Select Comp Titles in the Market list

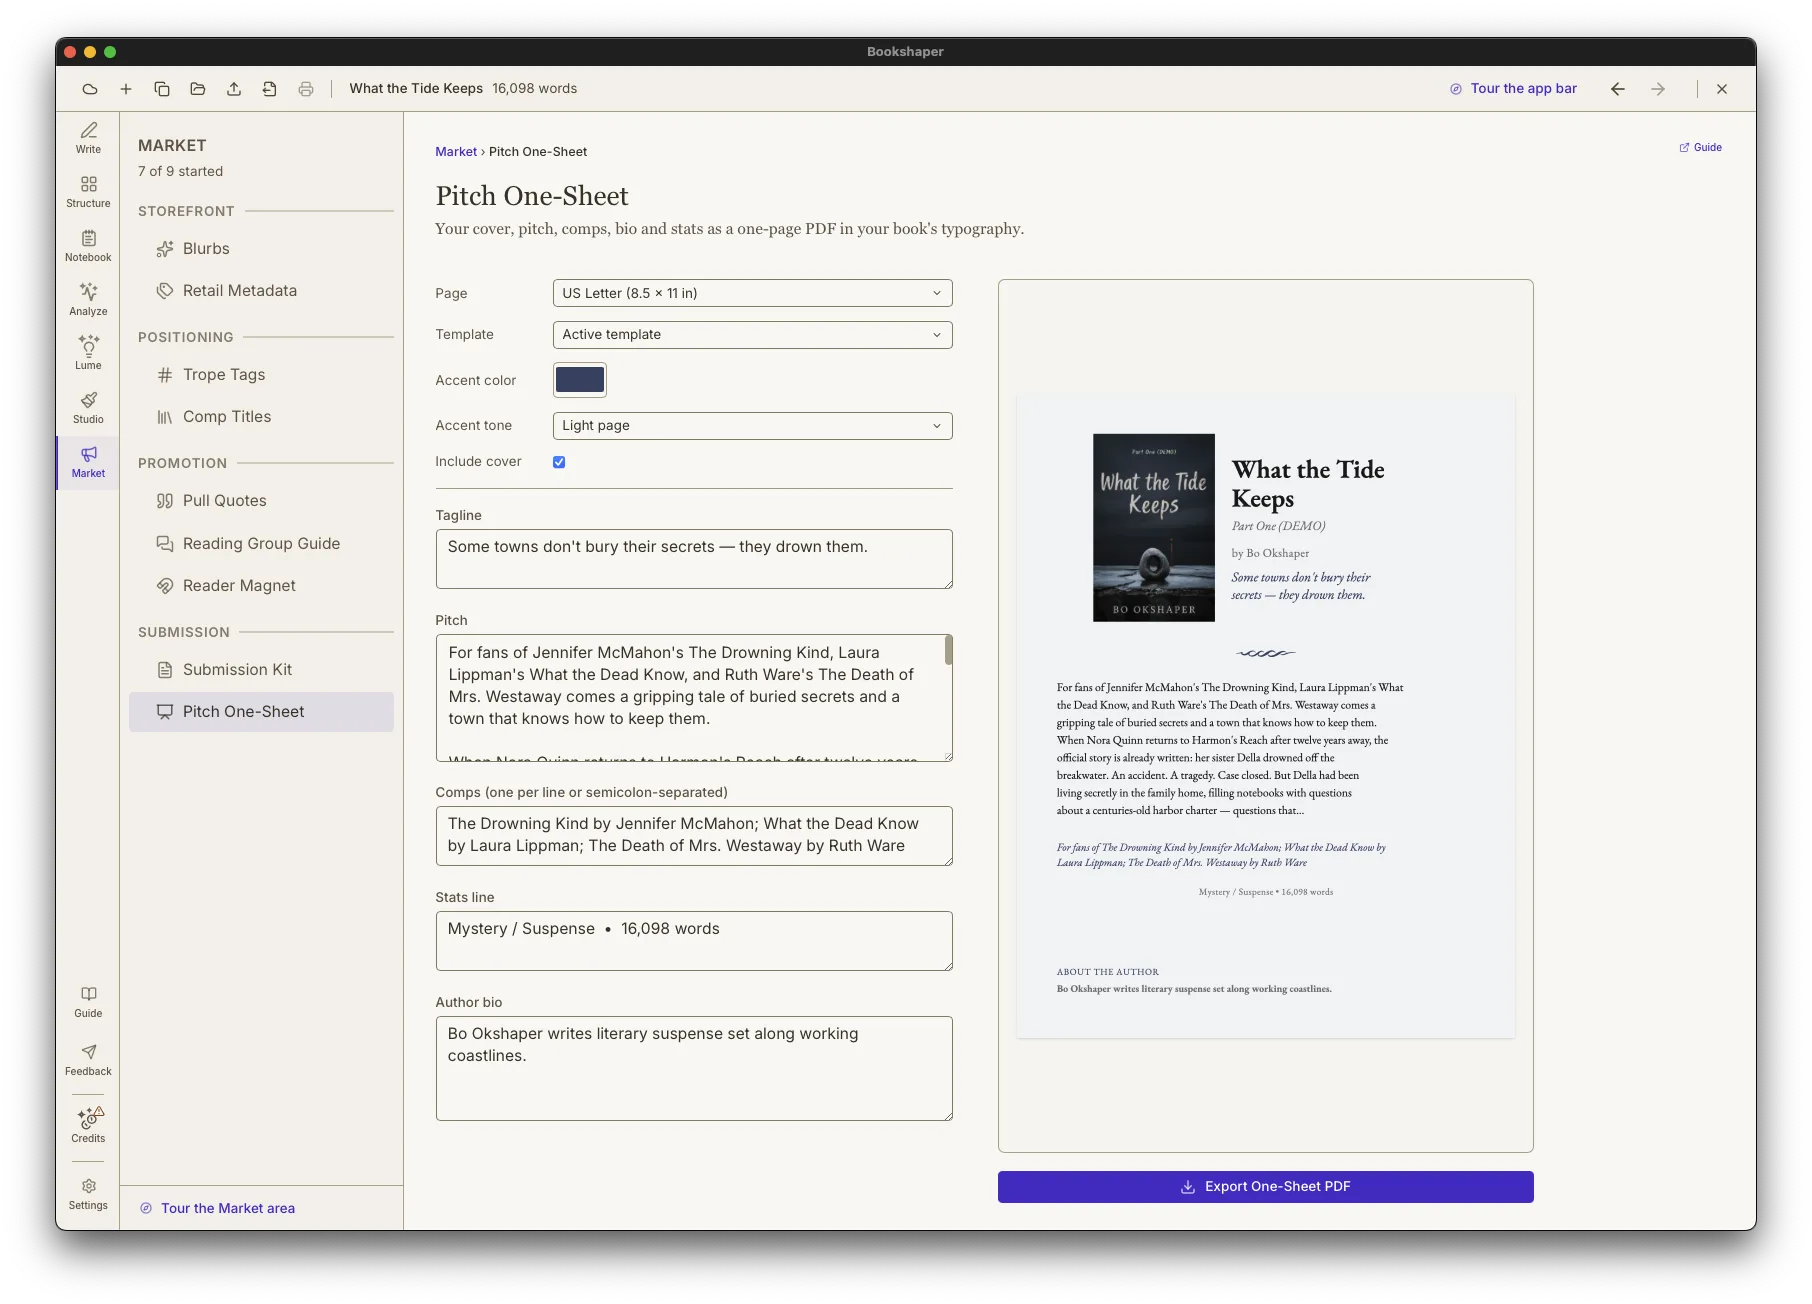(261, 417)
